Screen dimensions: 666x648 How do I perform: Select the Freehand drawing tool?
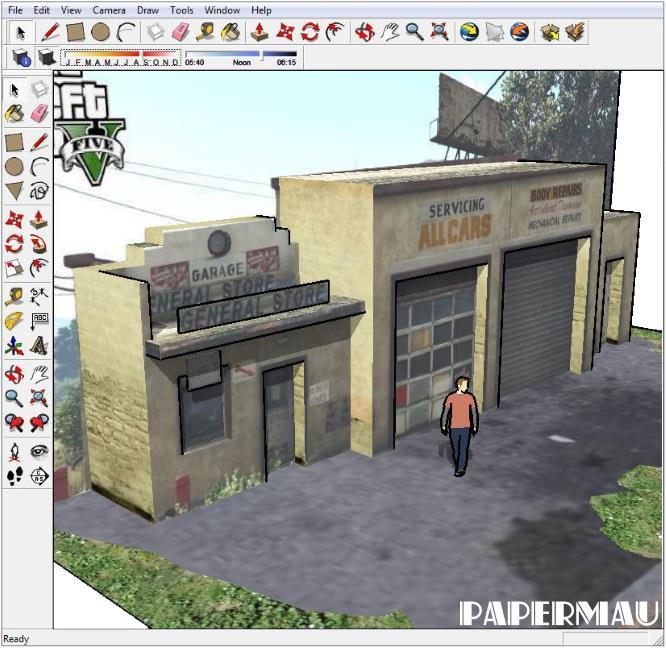coord(39,191)
